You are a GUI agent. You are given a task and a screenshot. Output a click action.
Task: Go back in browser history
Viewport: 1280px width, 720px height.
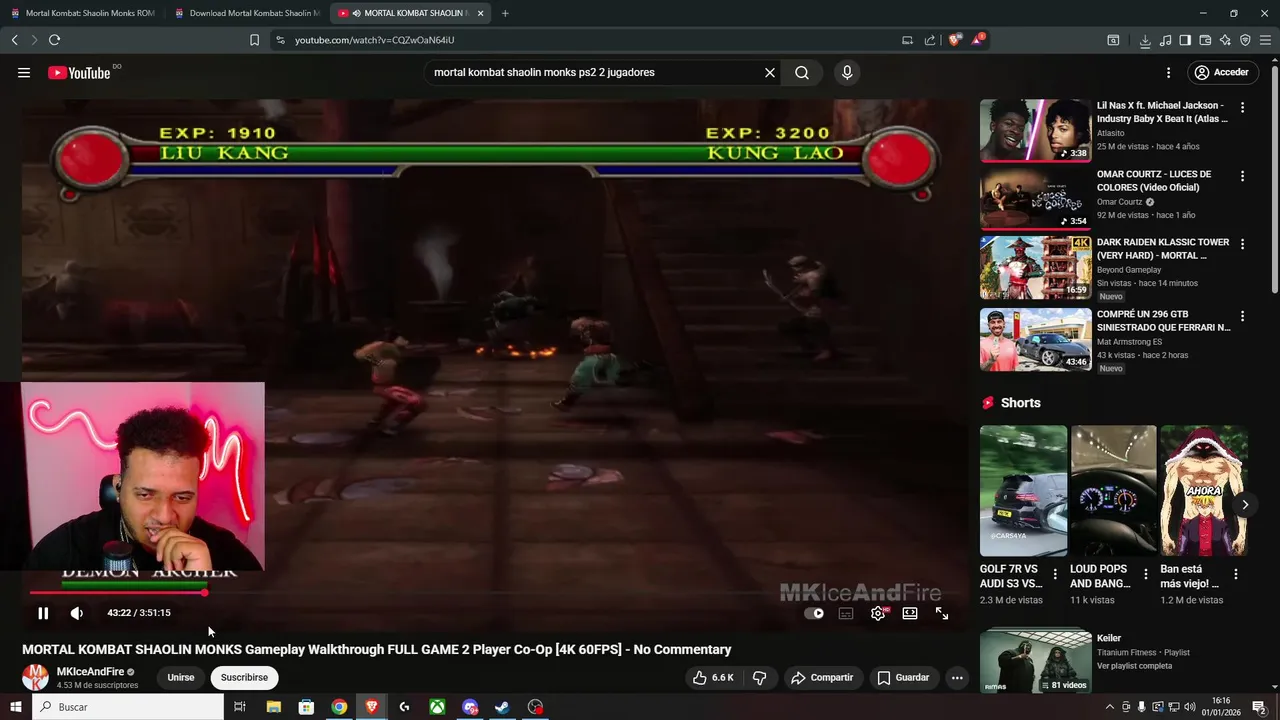[x=15, y=40]
